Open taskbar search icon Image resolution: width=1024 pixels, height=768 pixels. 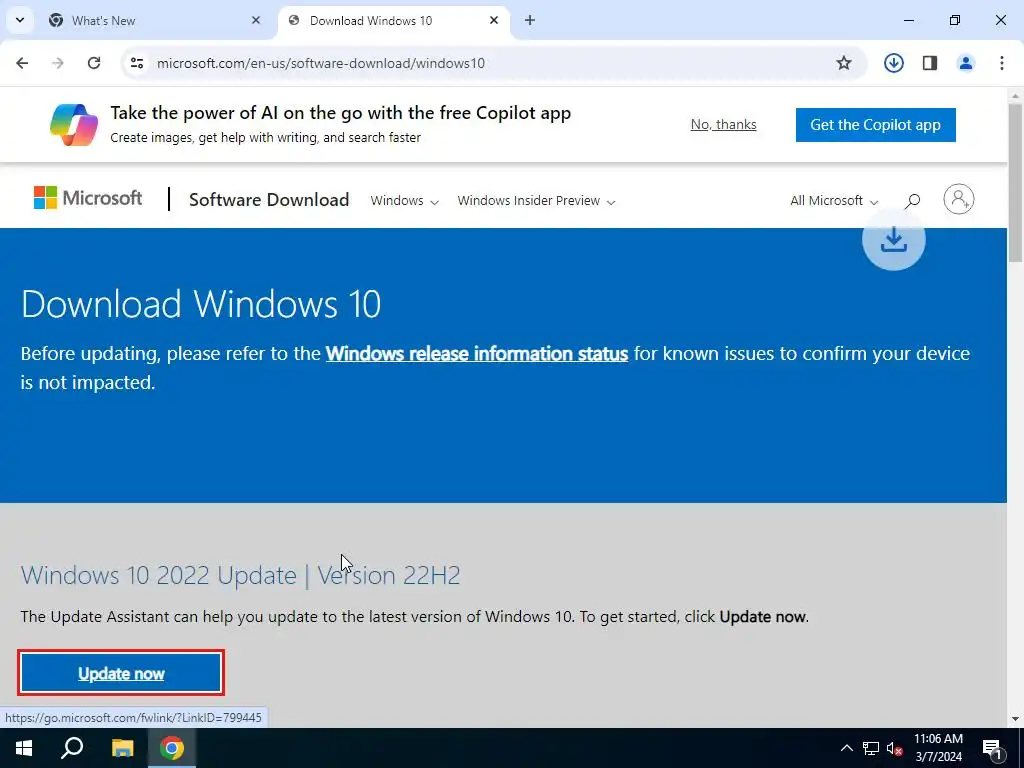tap(72, 748)
